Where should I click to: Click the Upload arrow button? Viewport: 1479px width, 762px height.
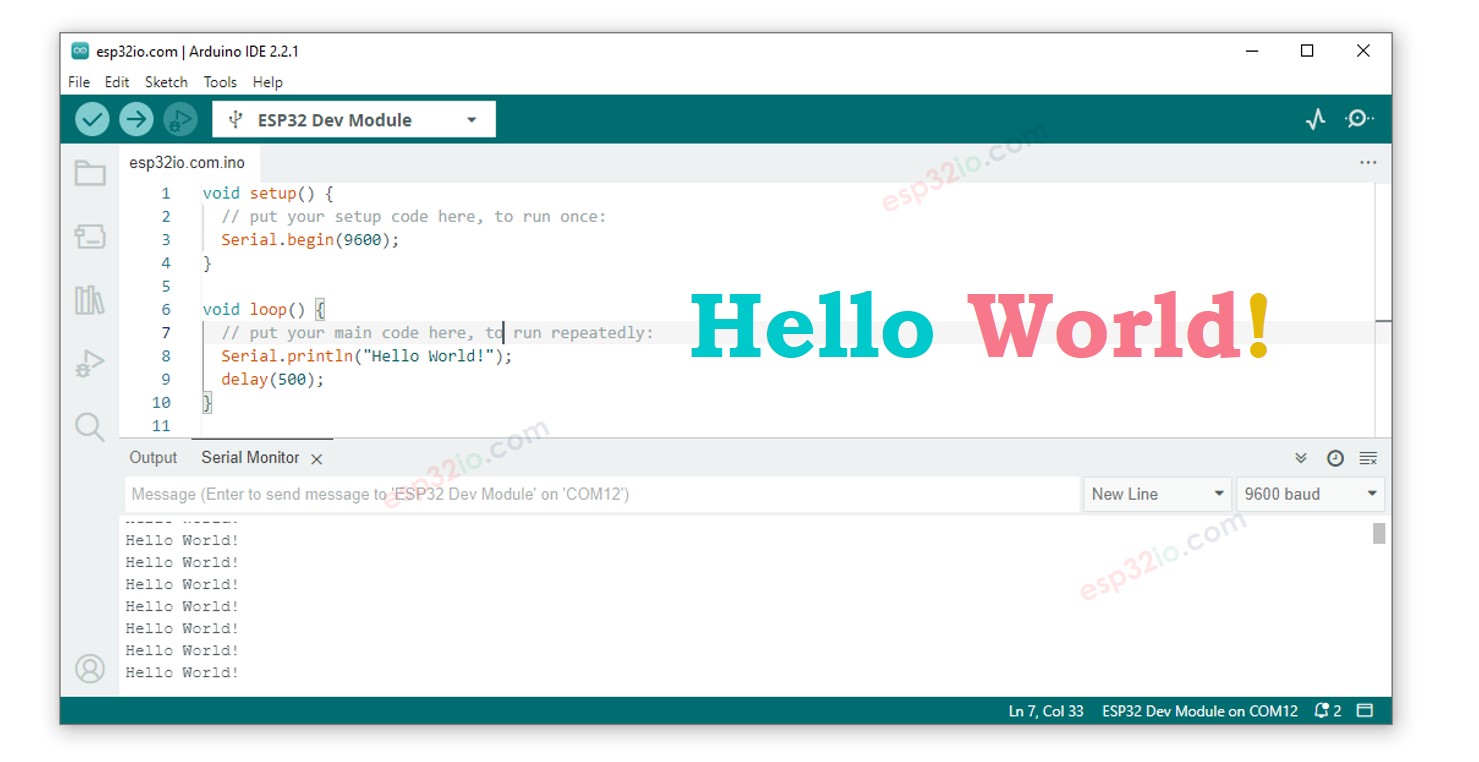(136, 120)
